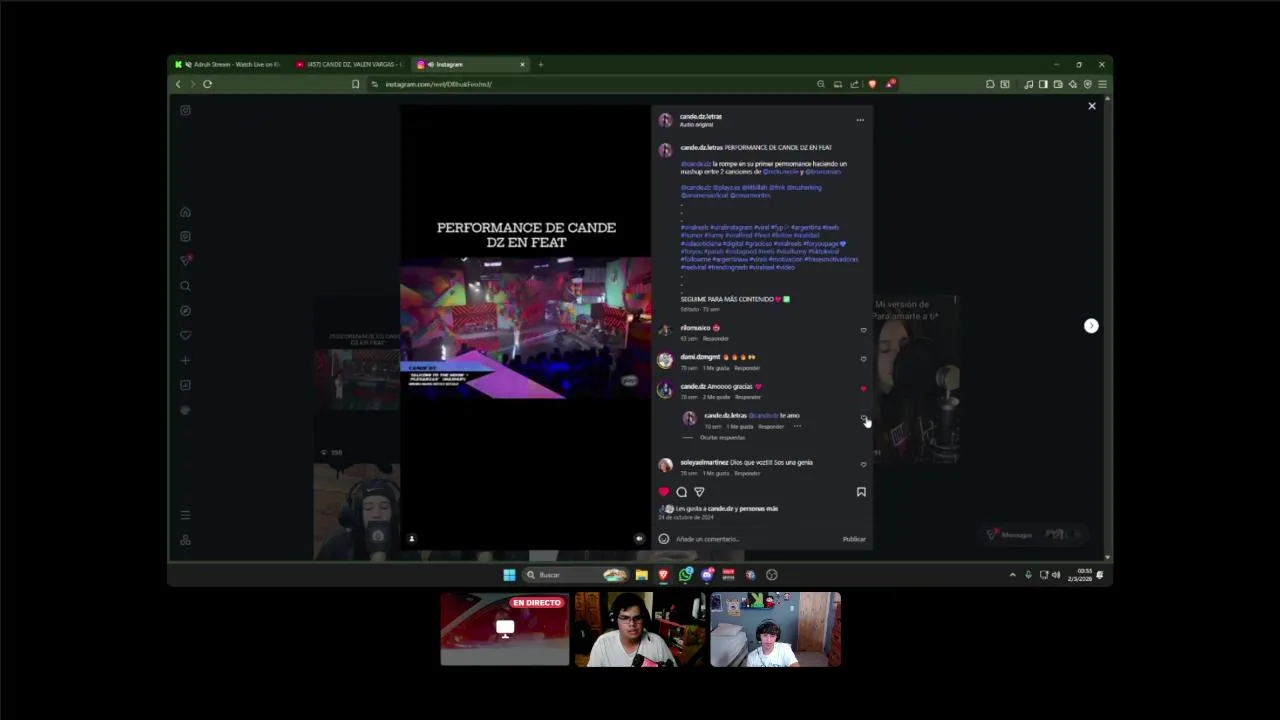Screen dimensions: 1280x720
Task: Open Brave Shields lion icon
Action: [x=872, y=84]
